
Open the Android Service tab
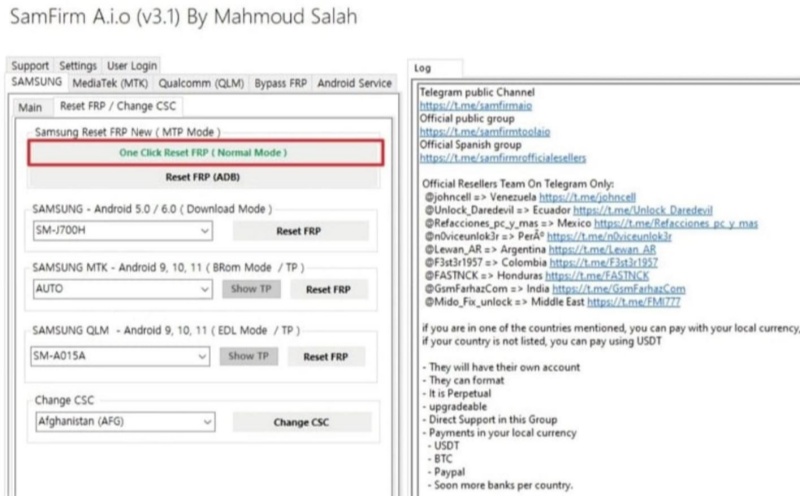point(354,83)
